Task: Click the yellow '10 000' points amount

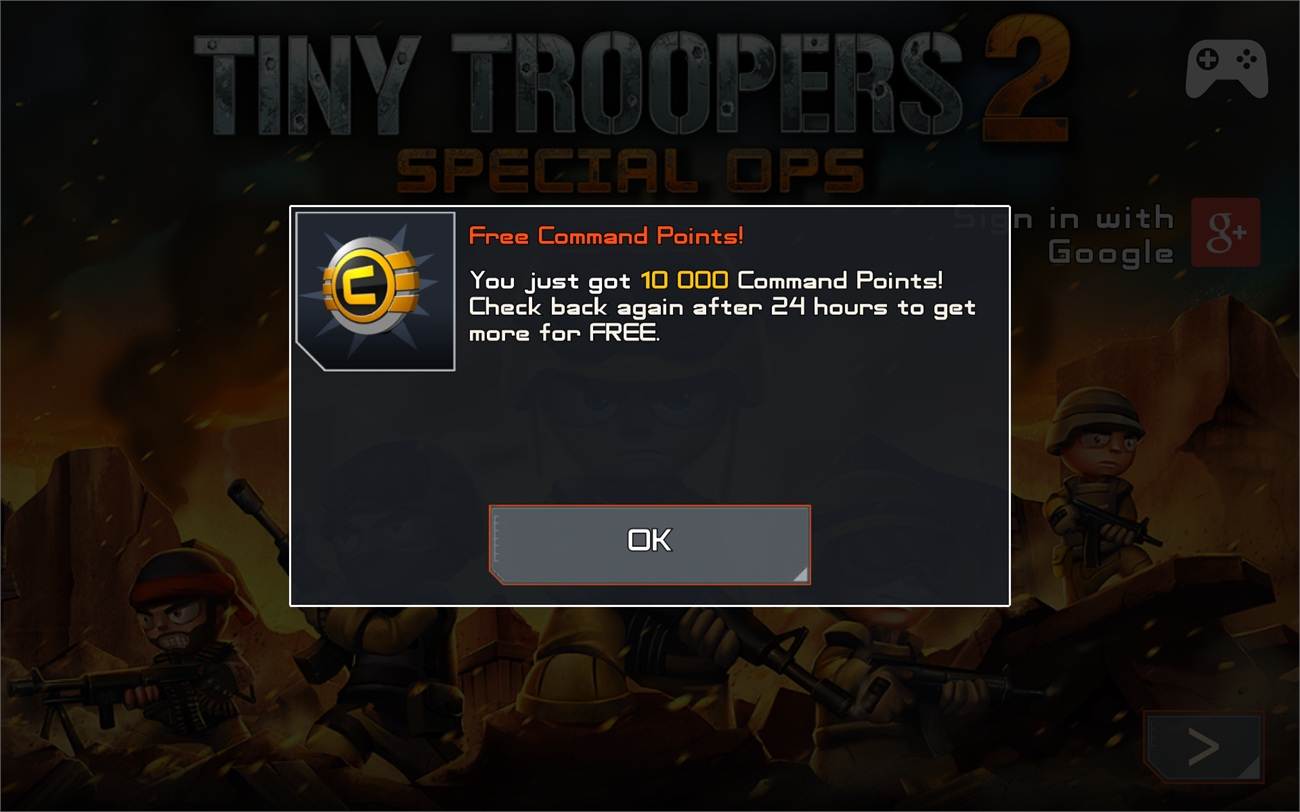Action: coord(684,280)
